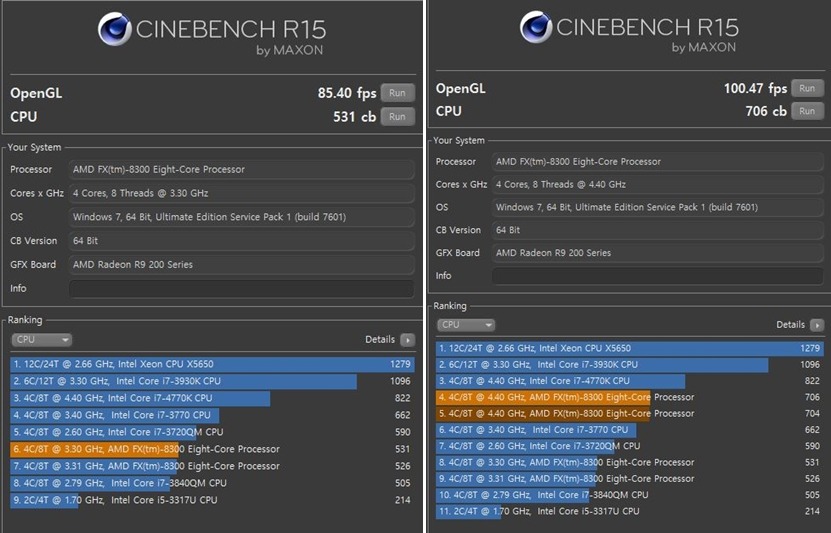This screenshot has width=831, height=533.
Task: Click CB Version '64 Bit' field in right window
Action: click(658, 230)
